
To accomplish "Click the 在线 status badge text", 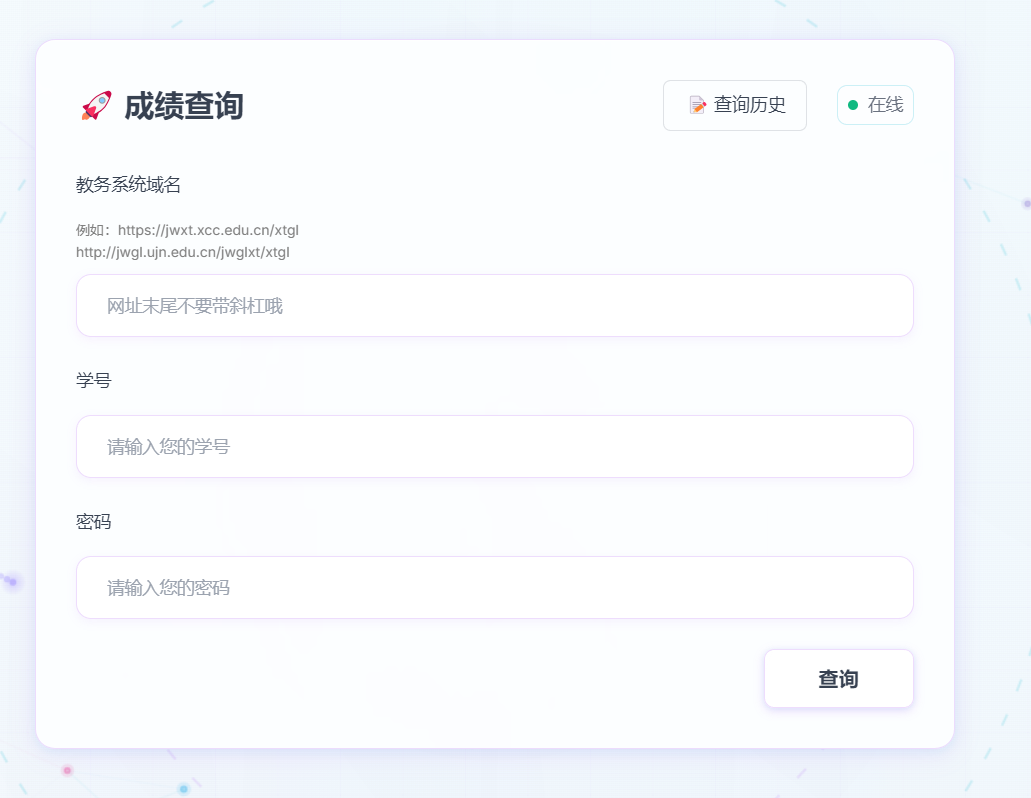I will coord(885,105).
